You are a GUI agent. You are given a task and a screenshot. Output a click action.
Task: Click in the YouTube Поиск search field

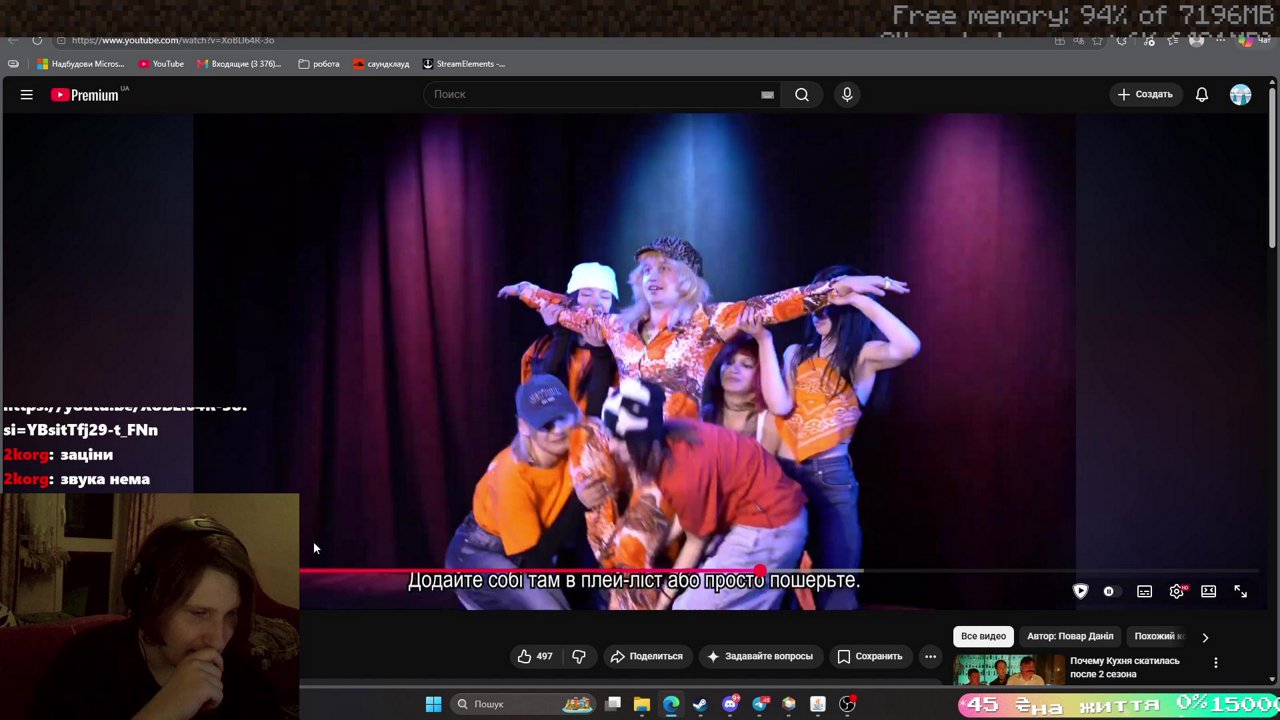click(x=595, y=94)
